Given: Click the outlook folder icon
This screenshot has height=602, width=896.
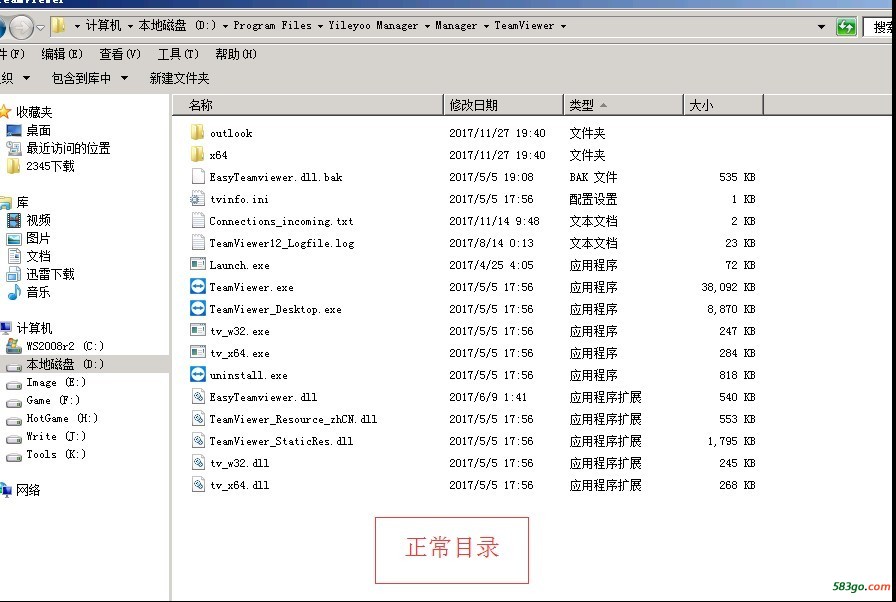Looking at the screenshot, I should pos(197,133).
